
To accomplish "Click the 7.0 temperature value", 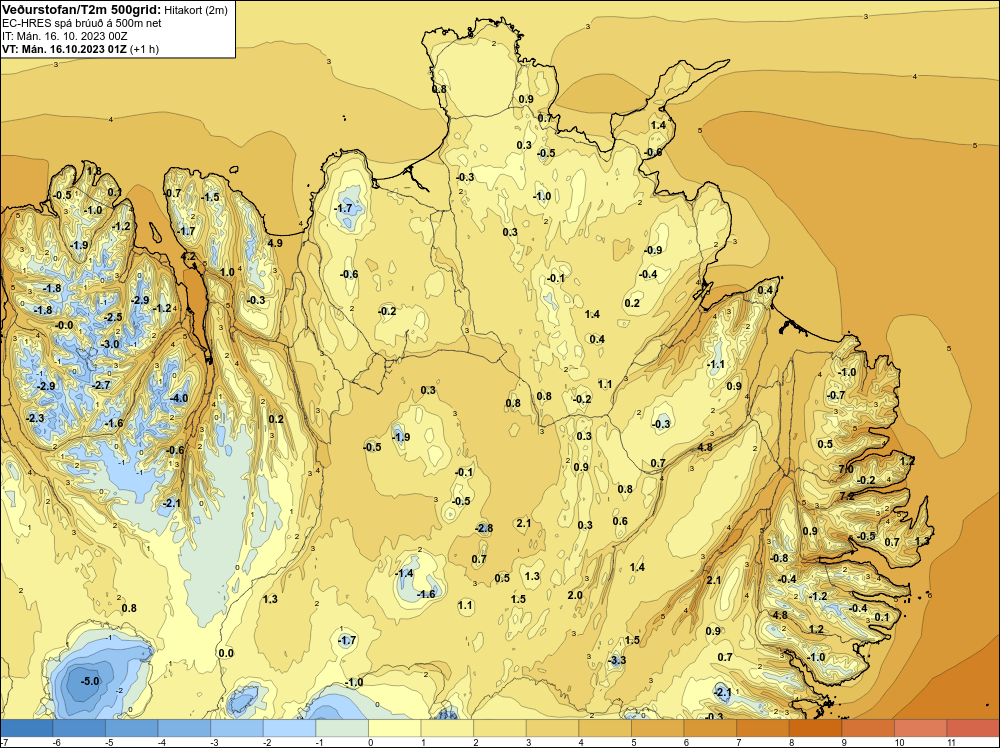I will (x=846, y=469).
